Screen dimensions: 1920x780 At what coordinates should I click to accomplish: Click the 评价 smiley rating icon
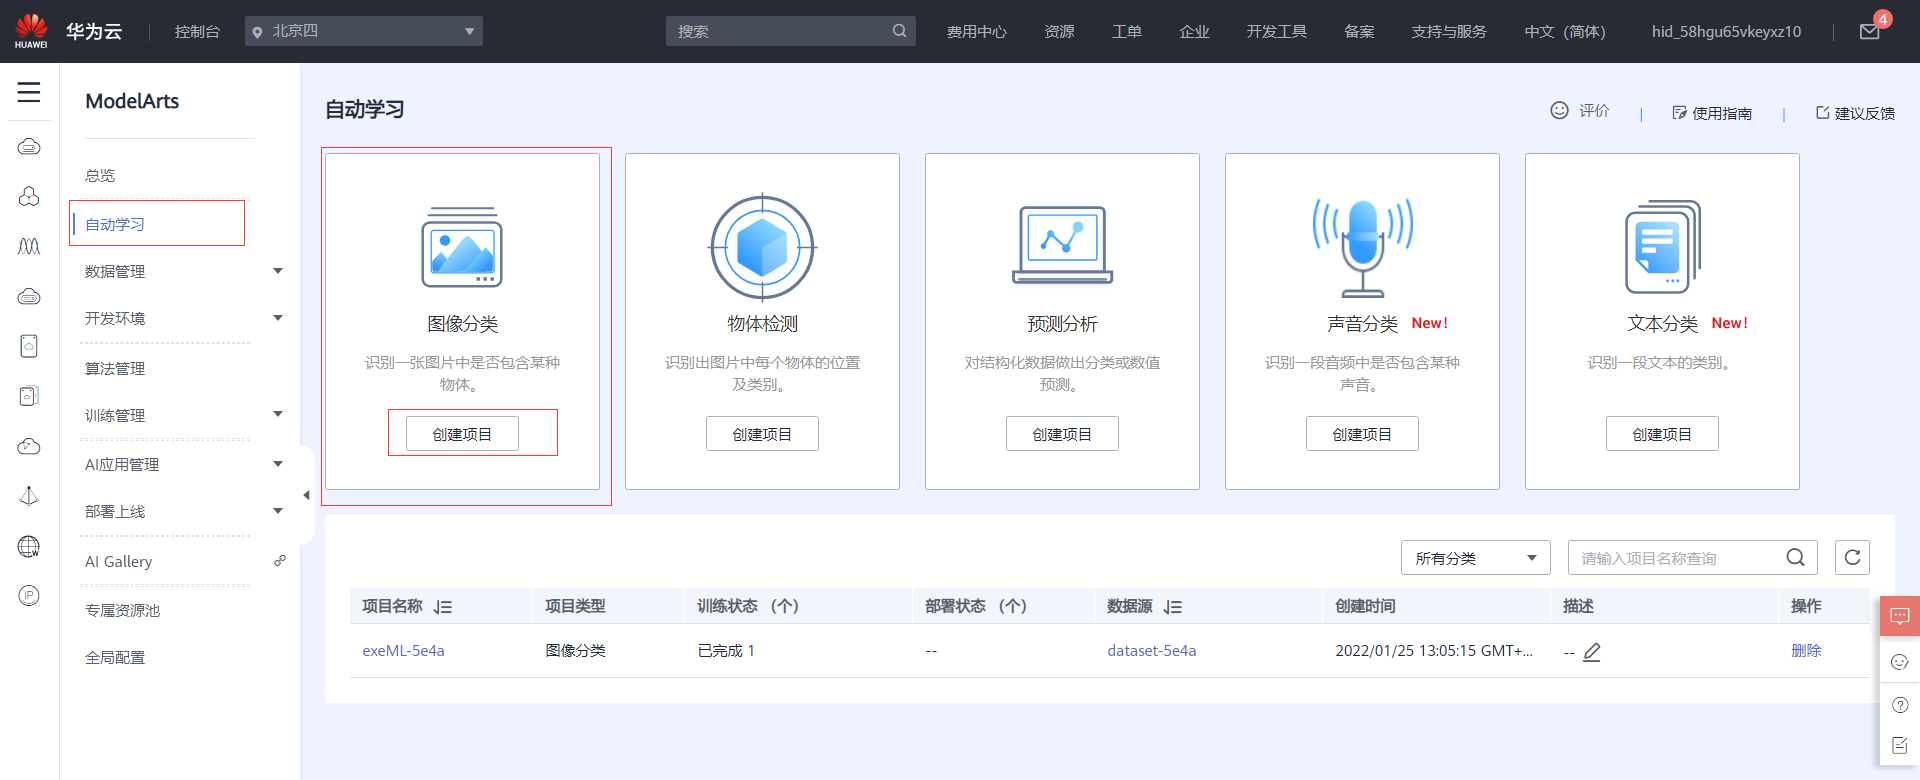click(x=1559, y=110)
